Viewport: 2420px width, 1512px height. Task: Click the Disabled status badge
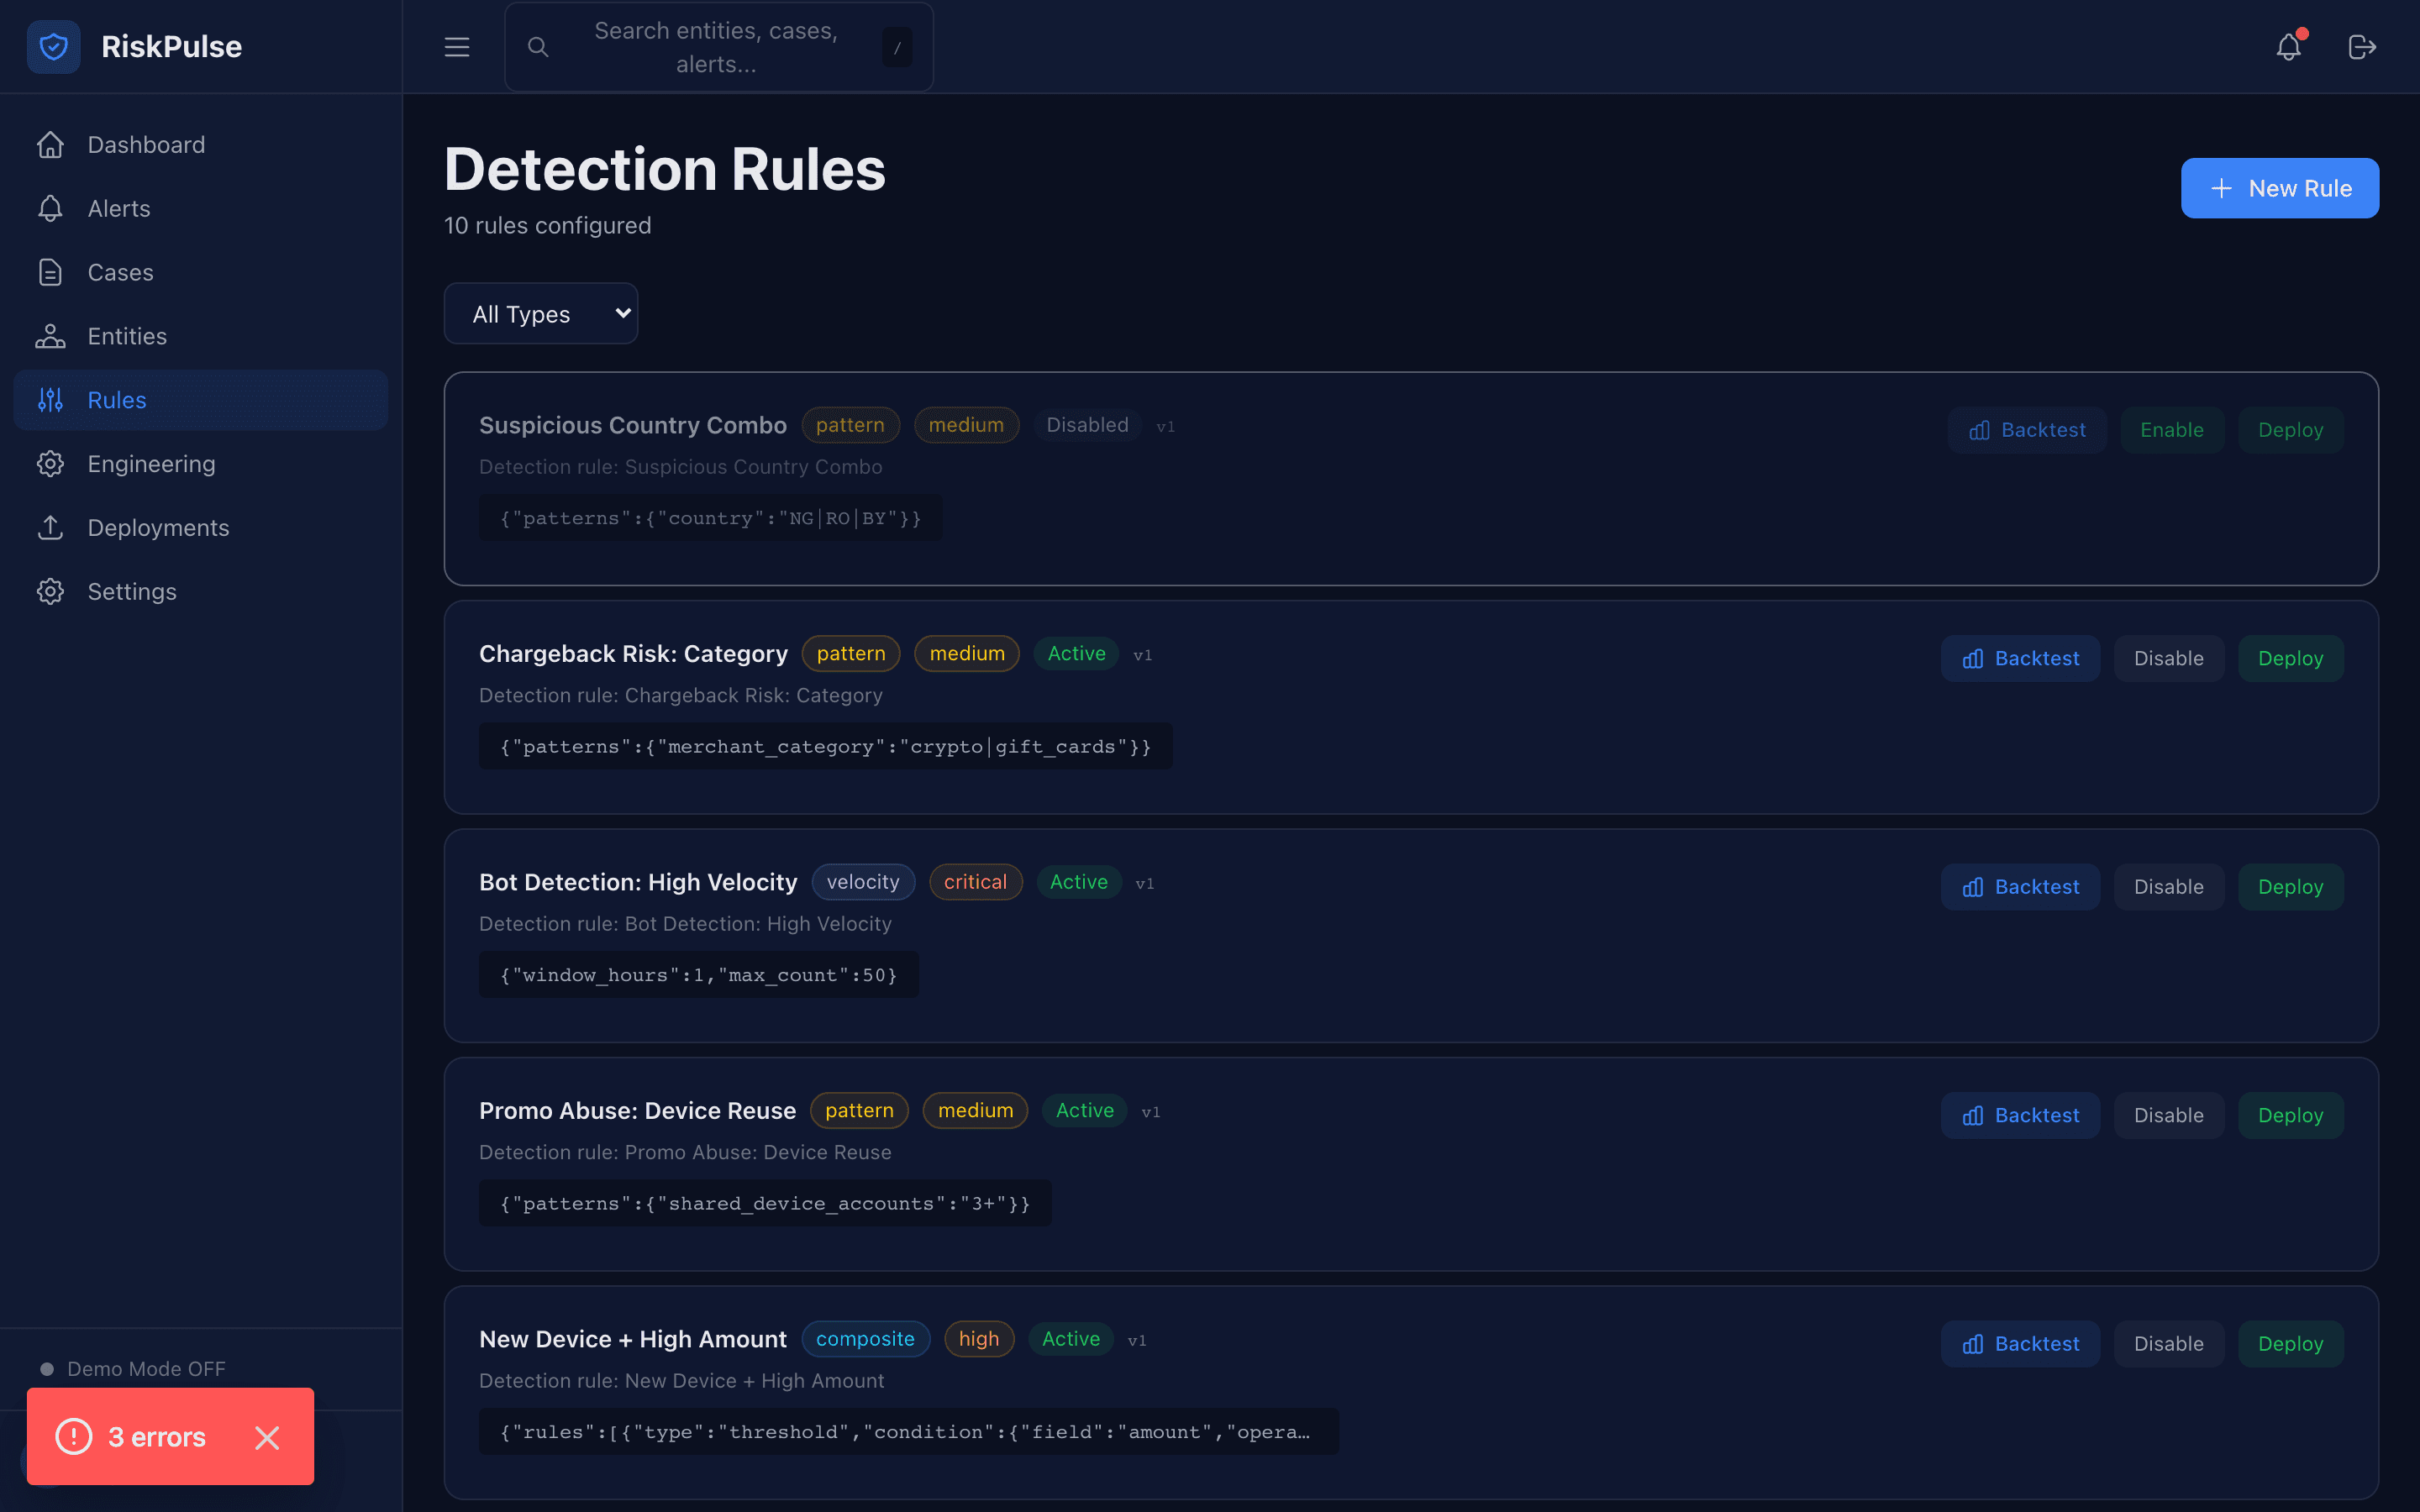point(1087,425)
